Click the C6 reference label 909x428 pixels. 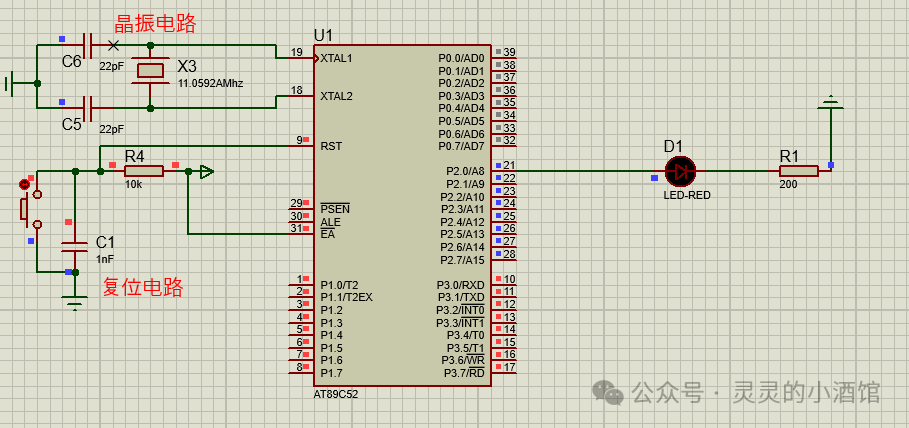pyautogui.click(x=72, y=61)
